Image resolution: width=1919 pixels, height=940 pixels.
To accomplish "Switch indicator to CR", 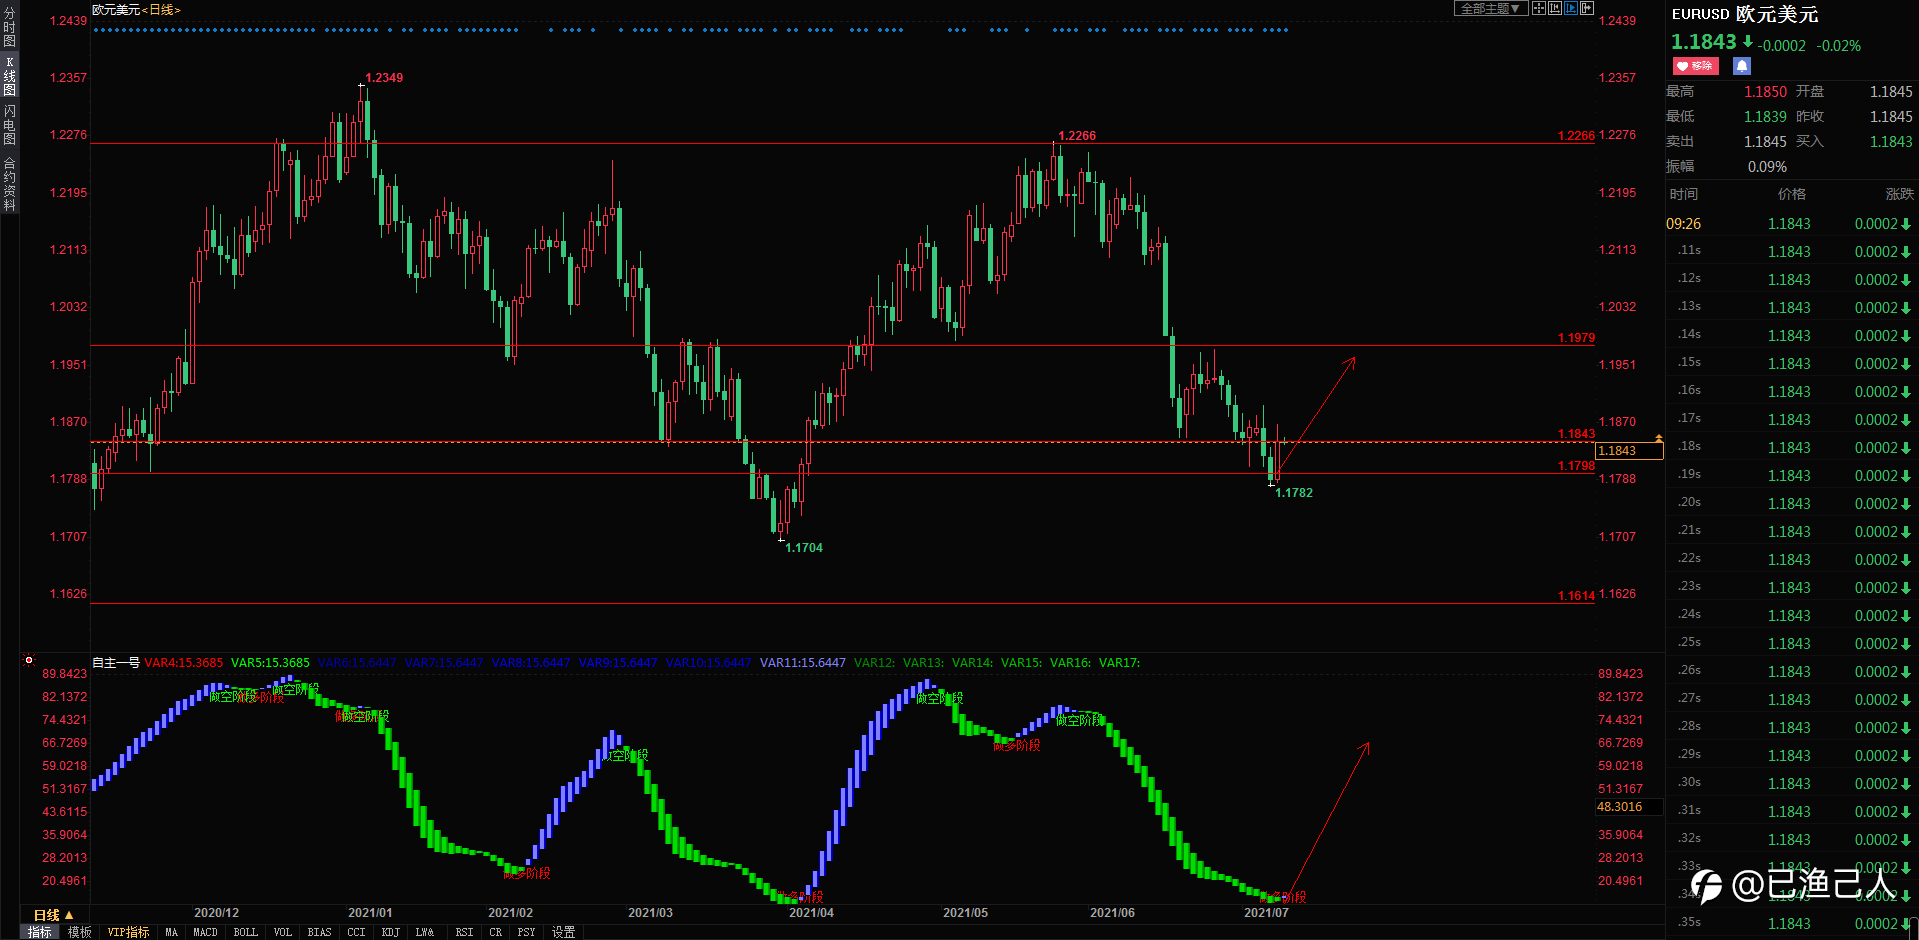I will pyautogui.click(x=495, y=932).
